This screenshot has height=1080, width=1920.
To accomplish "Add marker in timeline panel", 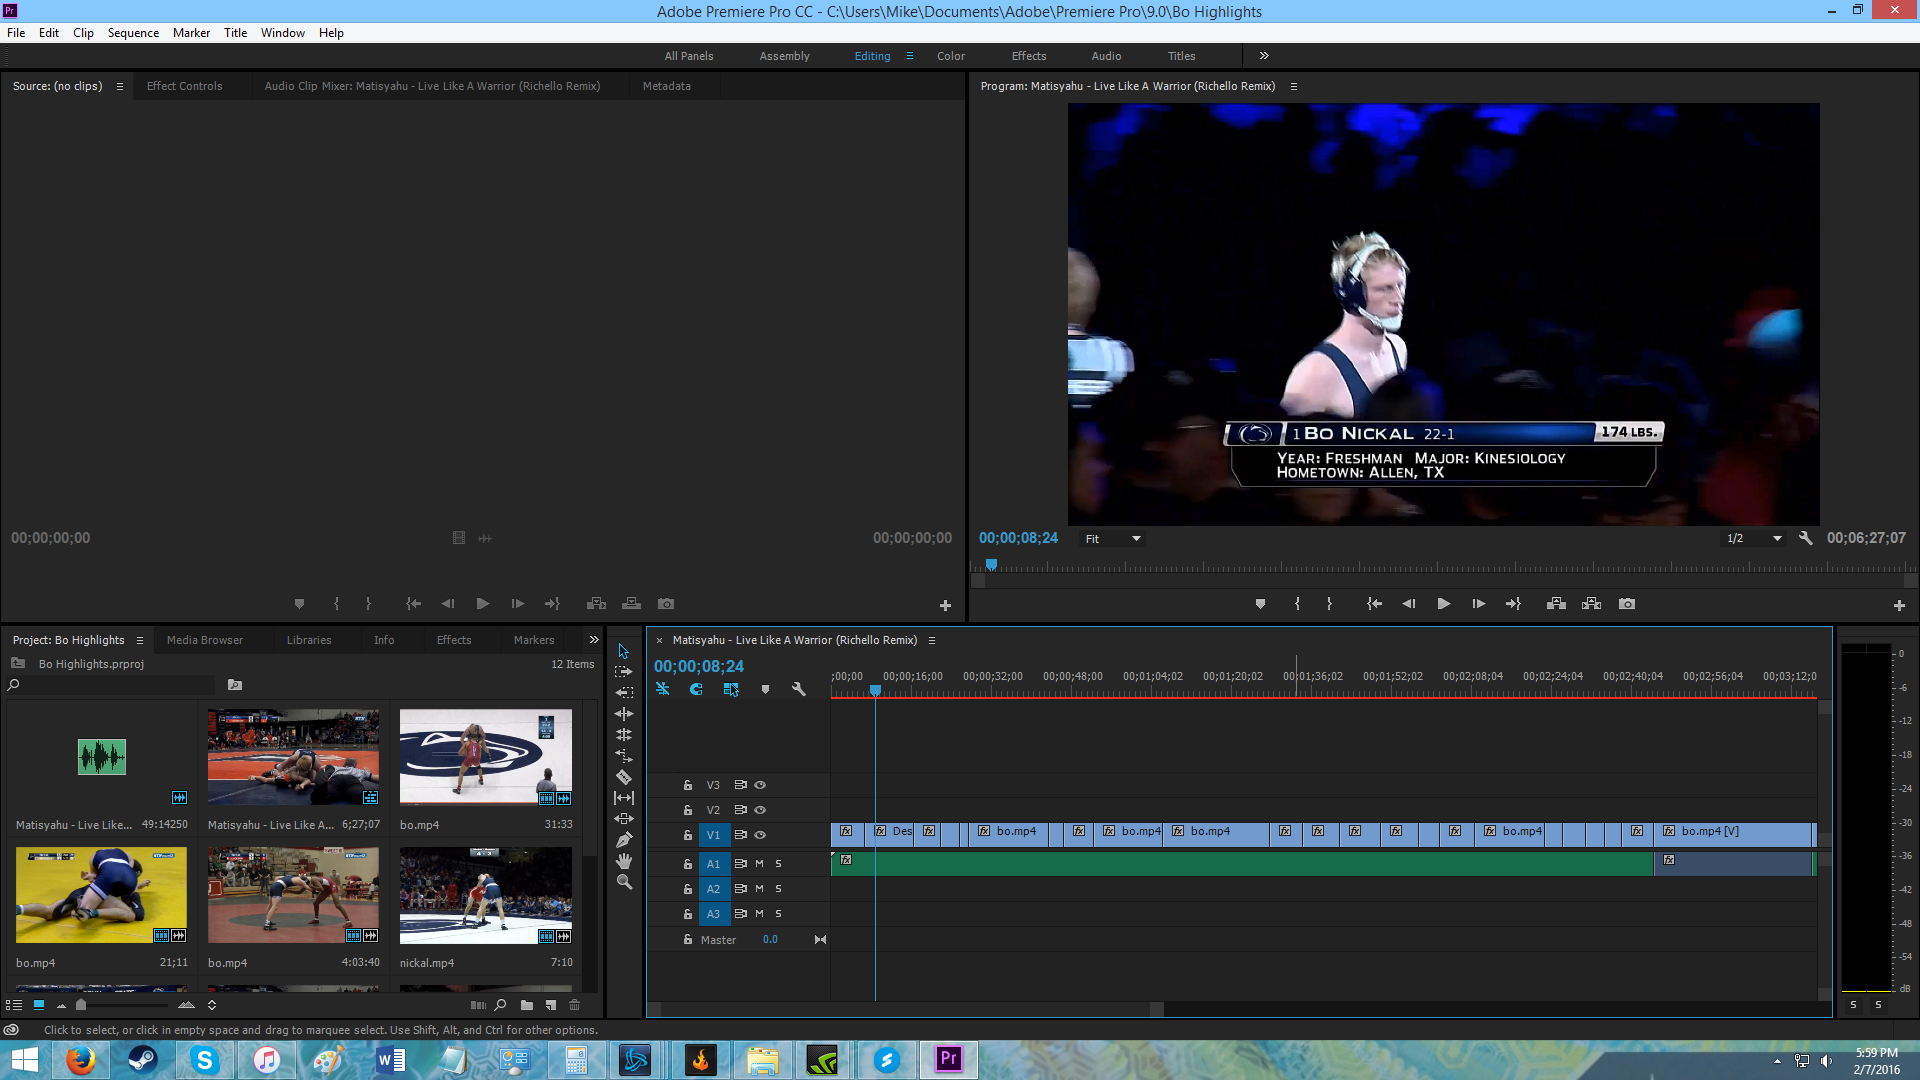I will tap(765, 689).
